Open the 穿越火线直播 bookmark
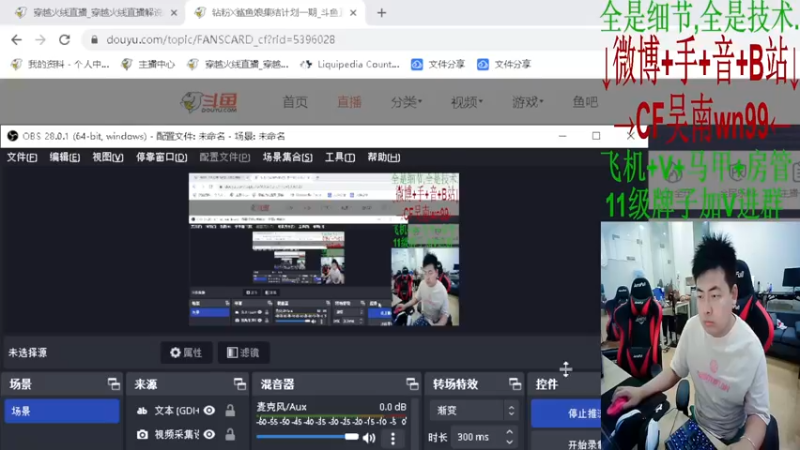Viewport: 800px width, 450px height. pos(238,64)
